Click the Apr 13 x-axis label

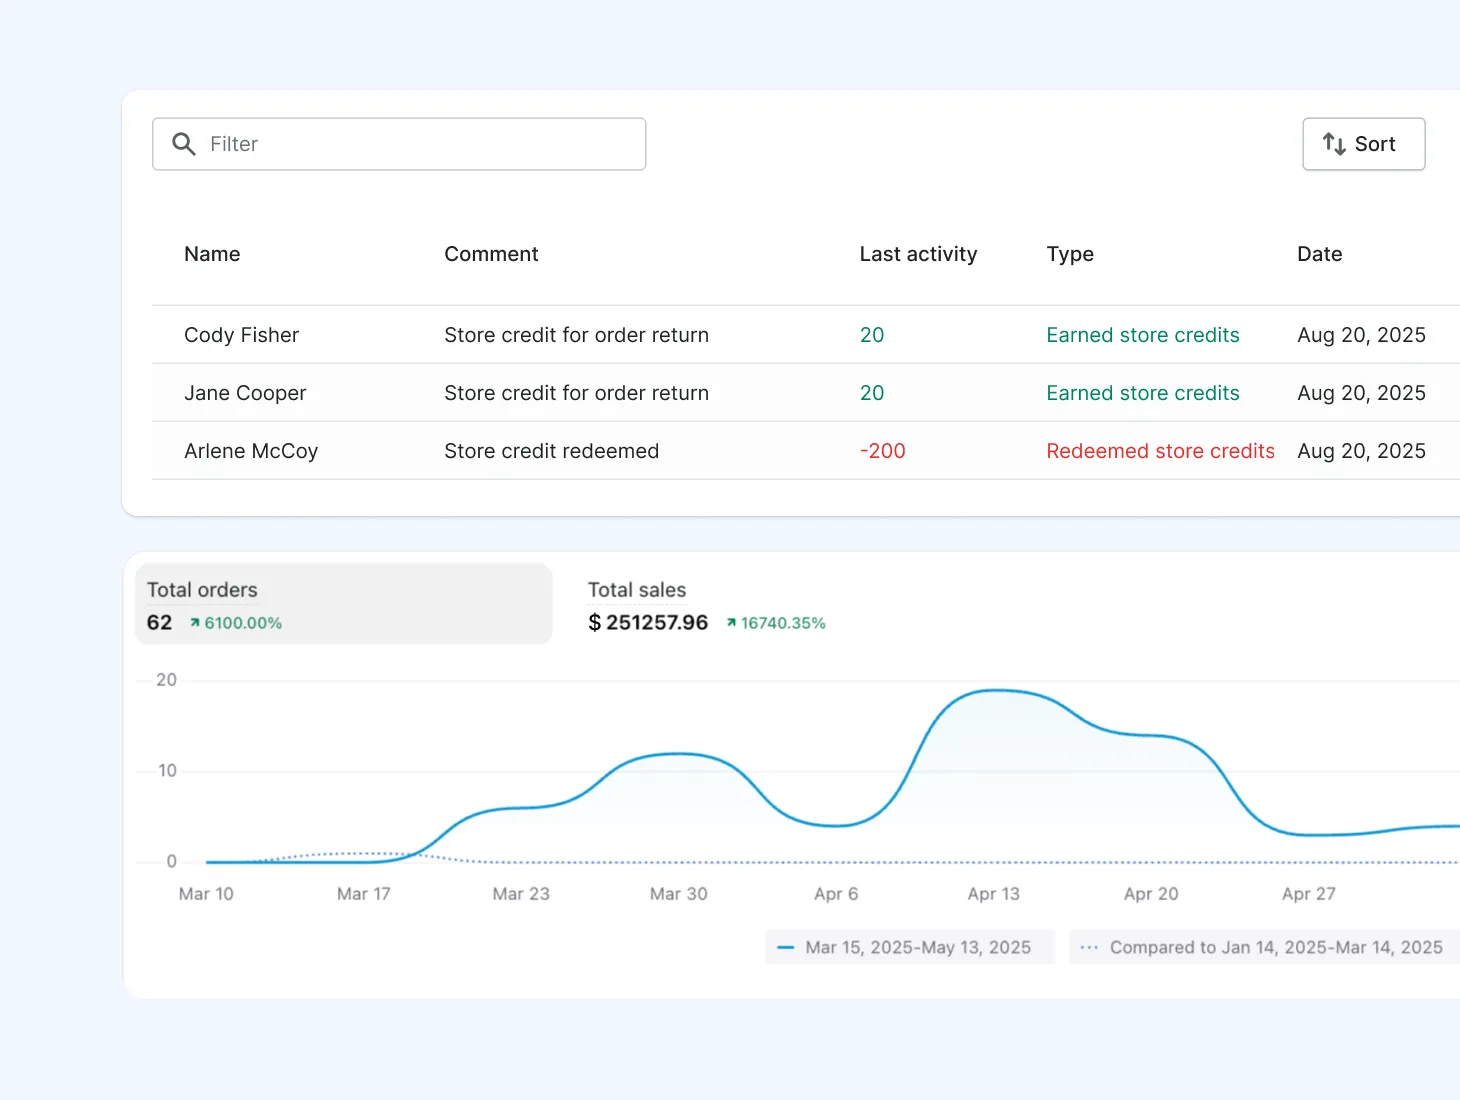993,894
